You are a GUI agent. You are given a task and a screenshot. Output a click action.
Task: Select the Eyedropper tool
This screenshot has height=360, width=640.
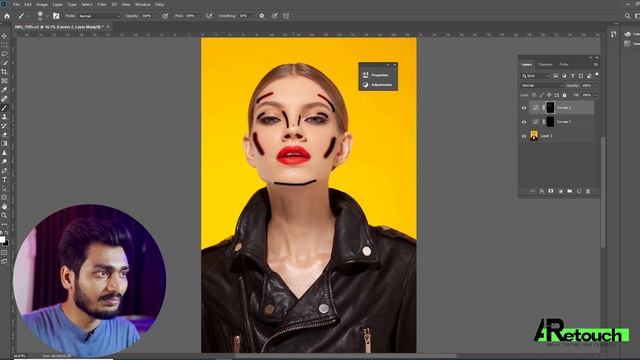[4, 90]
